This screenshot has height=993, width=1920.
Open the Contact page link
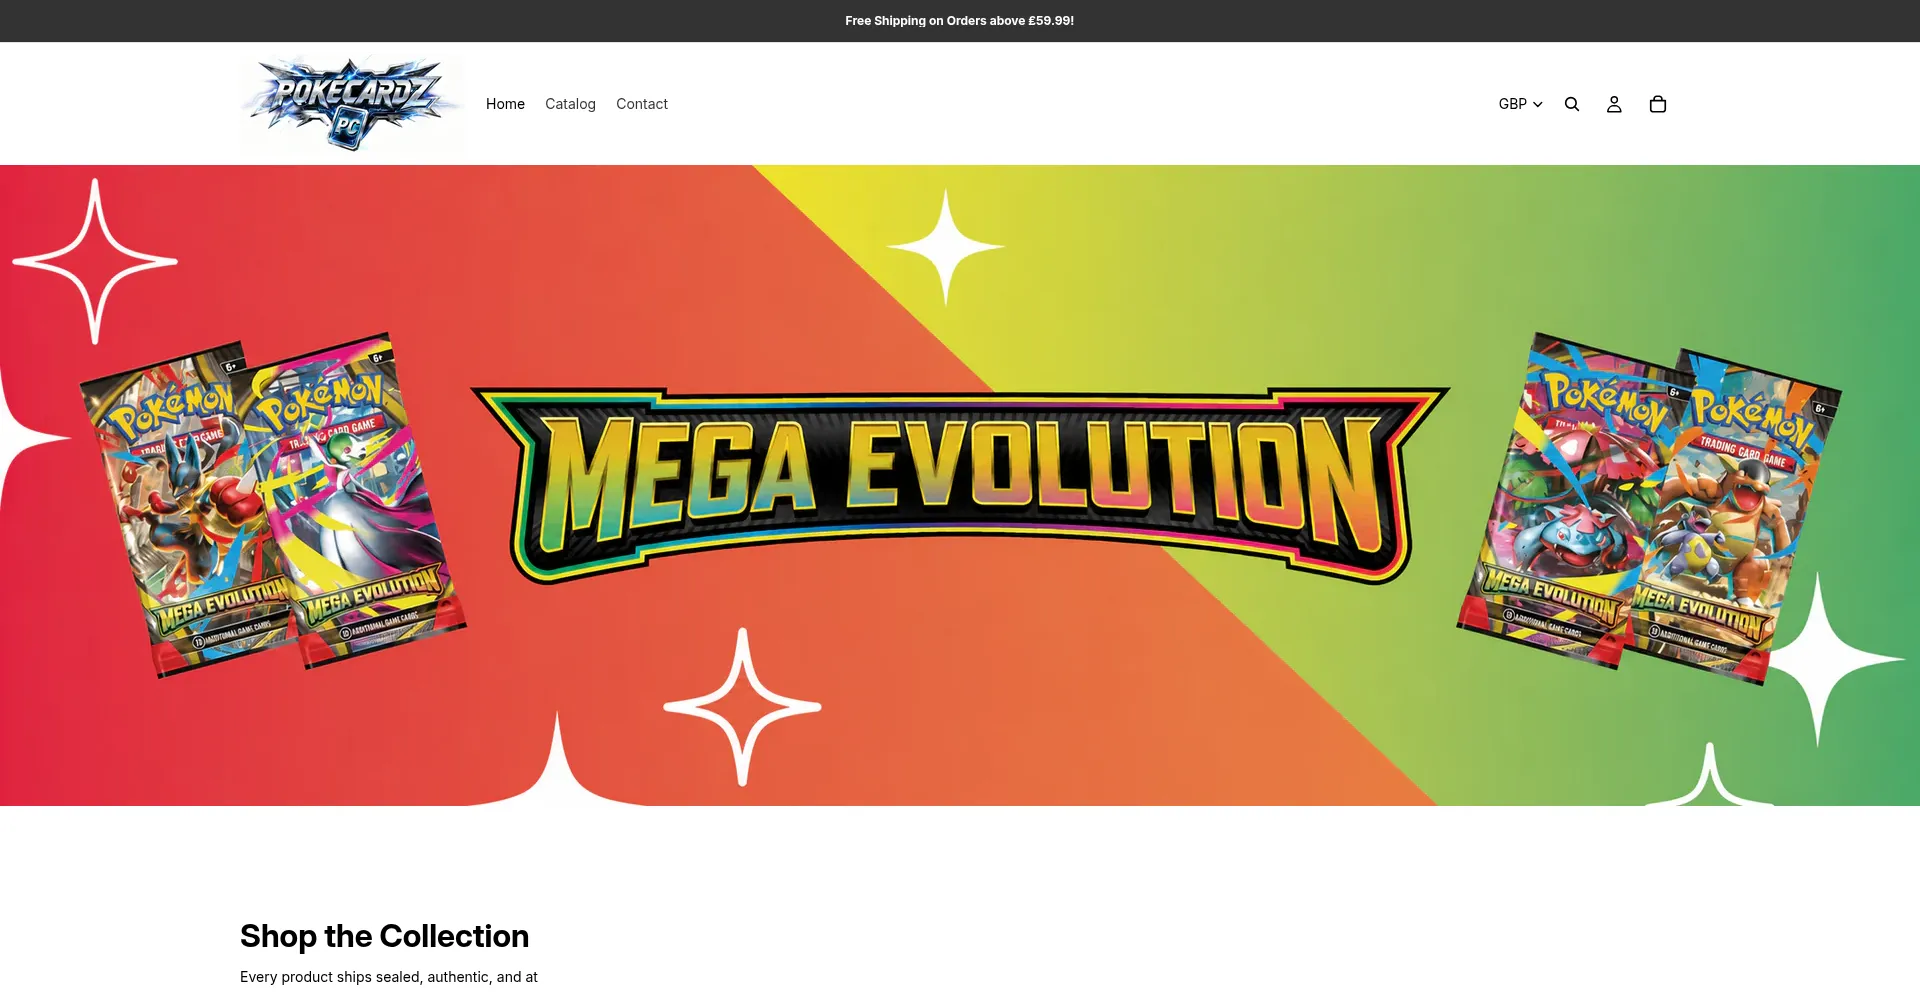(x=642, y=104)
